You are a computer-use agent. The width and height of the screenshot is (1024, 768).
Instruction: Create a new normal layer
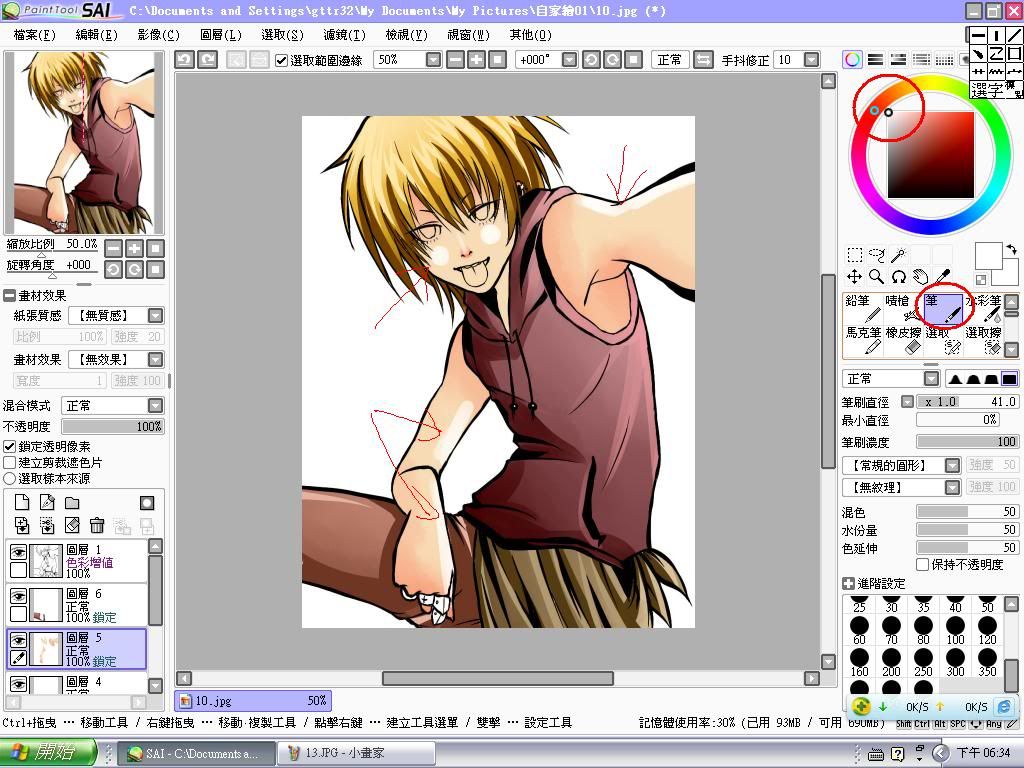point(22,502)
